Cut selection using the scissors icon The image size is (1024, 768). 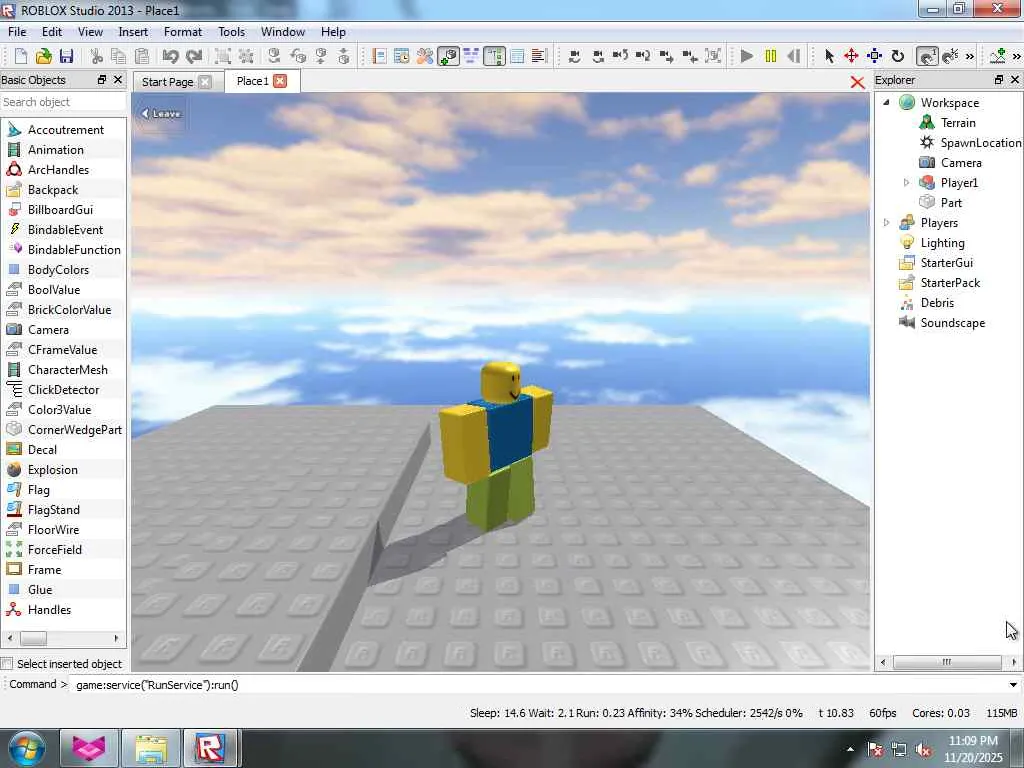click(x=97, y=56)
